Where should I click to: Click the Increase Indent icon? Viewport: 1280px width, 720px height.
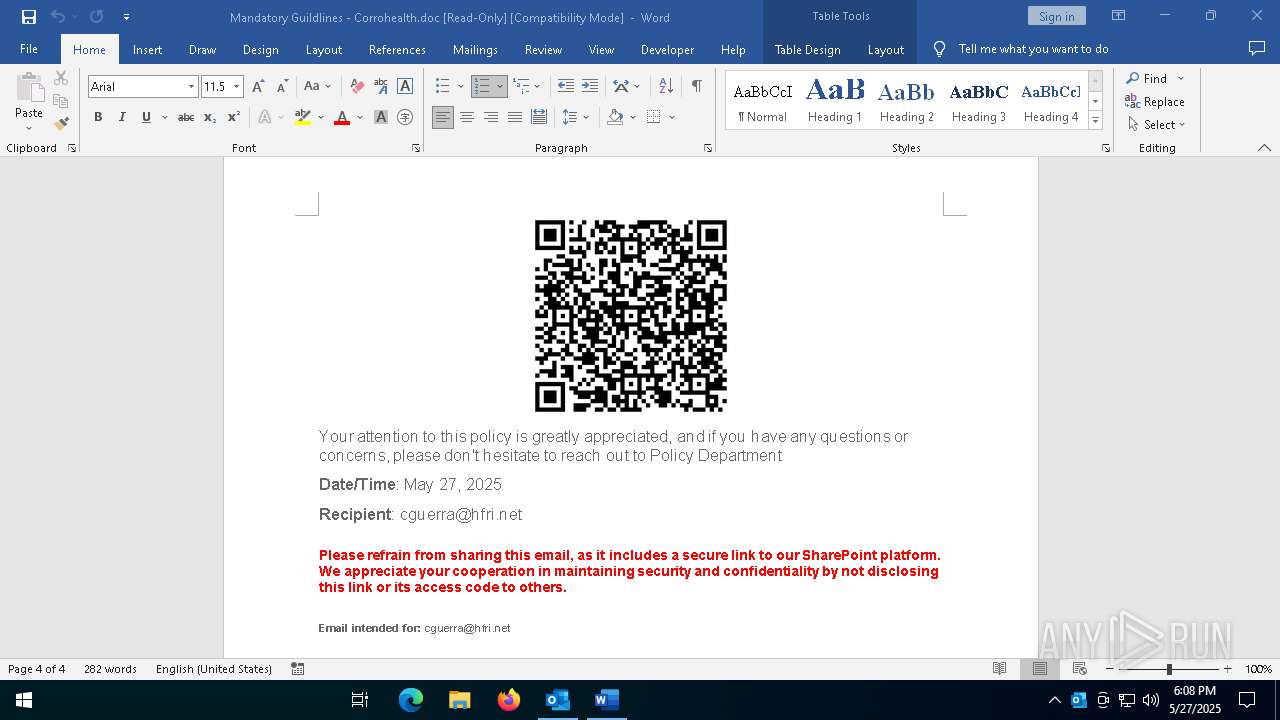590,87
